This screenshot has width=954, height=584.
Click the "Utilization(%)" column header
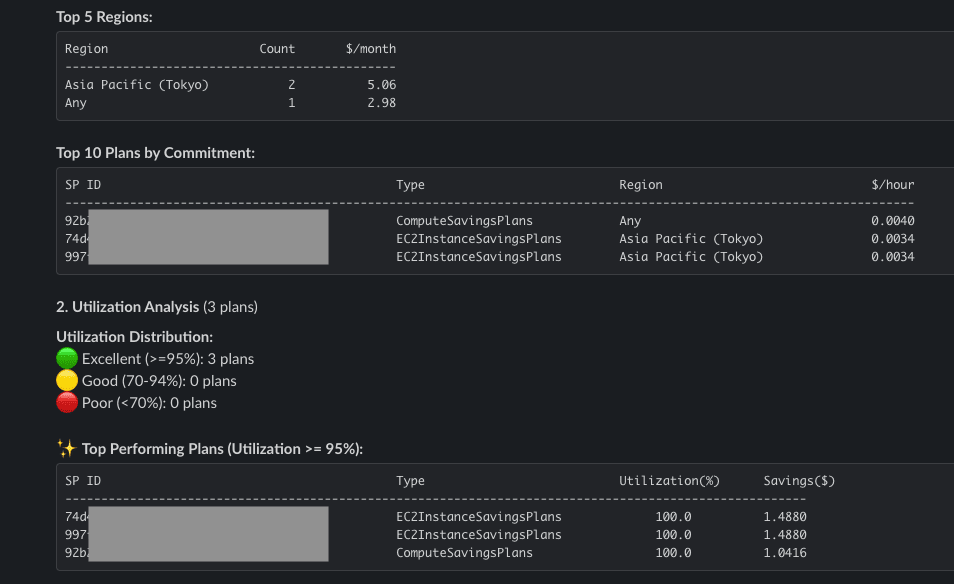coord(669,481)
